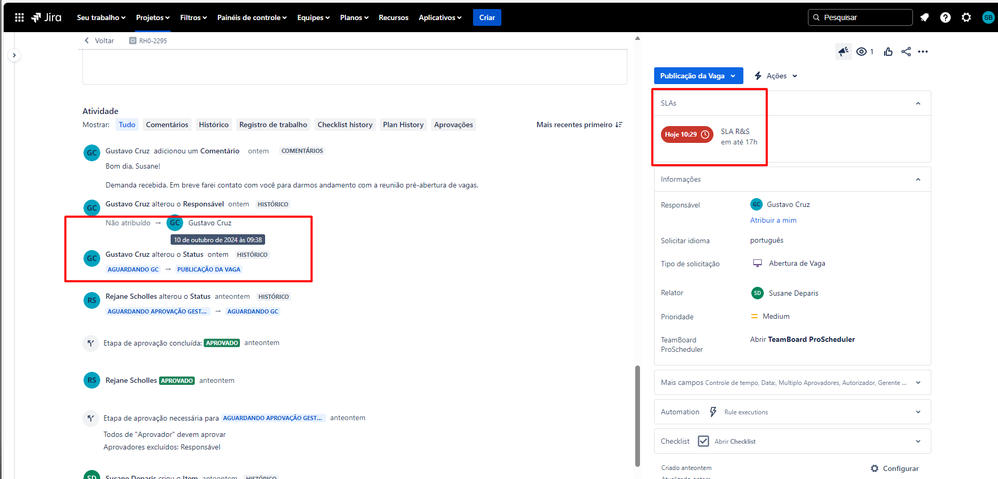Open the Equipes menu
Image resolution: width=998 pixels, height=479 pixels.
coord(313,18)
